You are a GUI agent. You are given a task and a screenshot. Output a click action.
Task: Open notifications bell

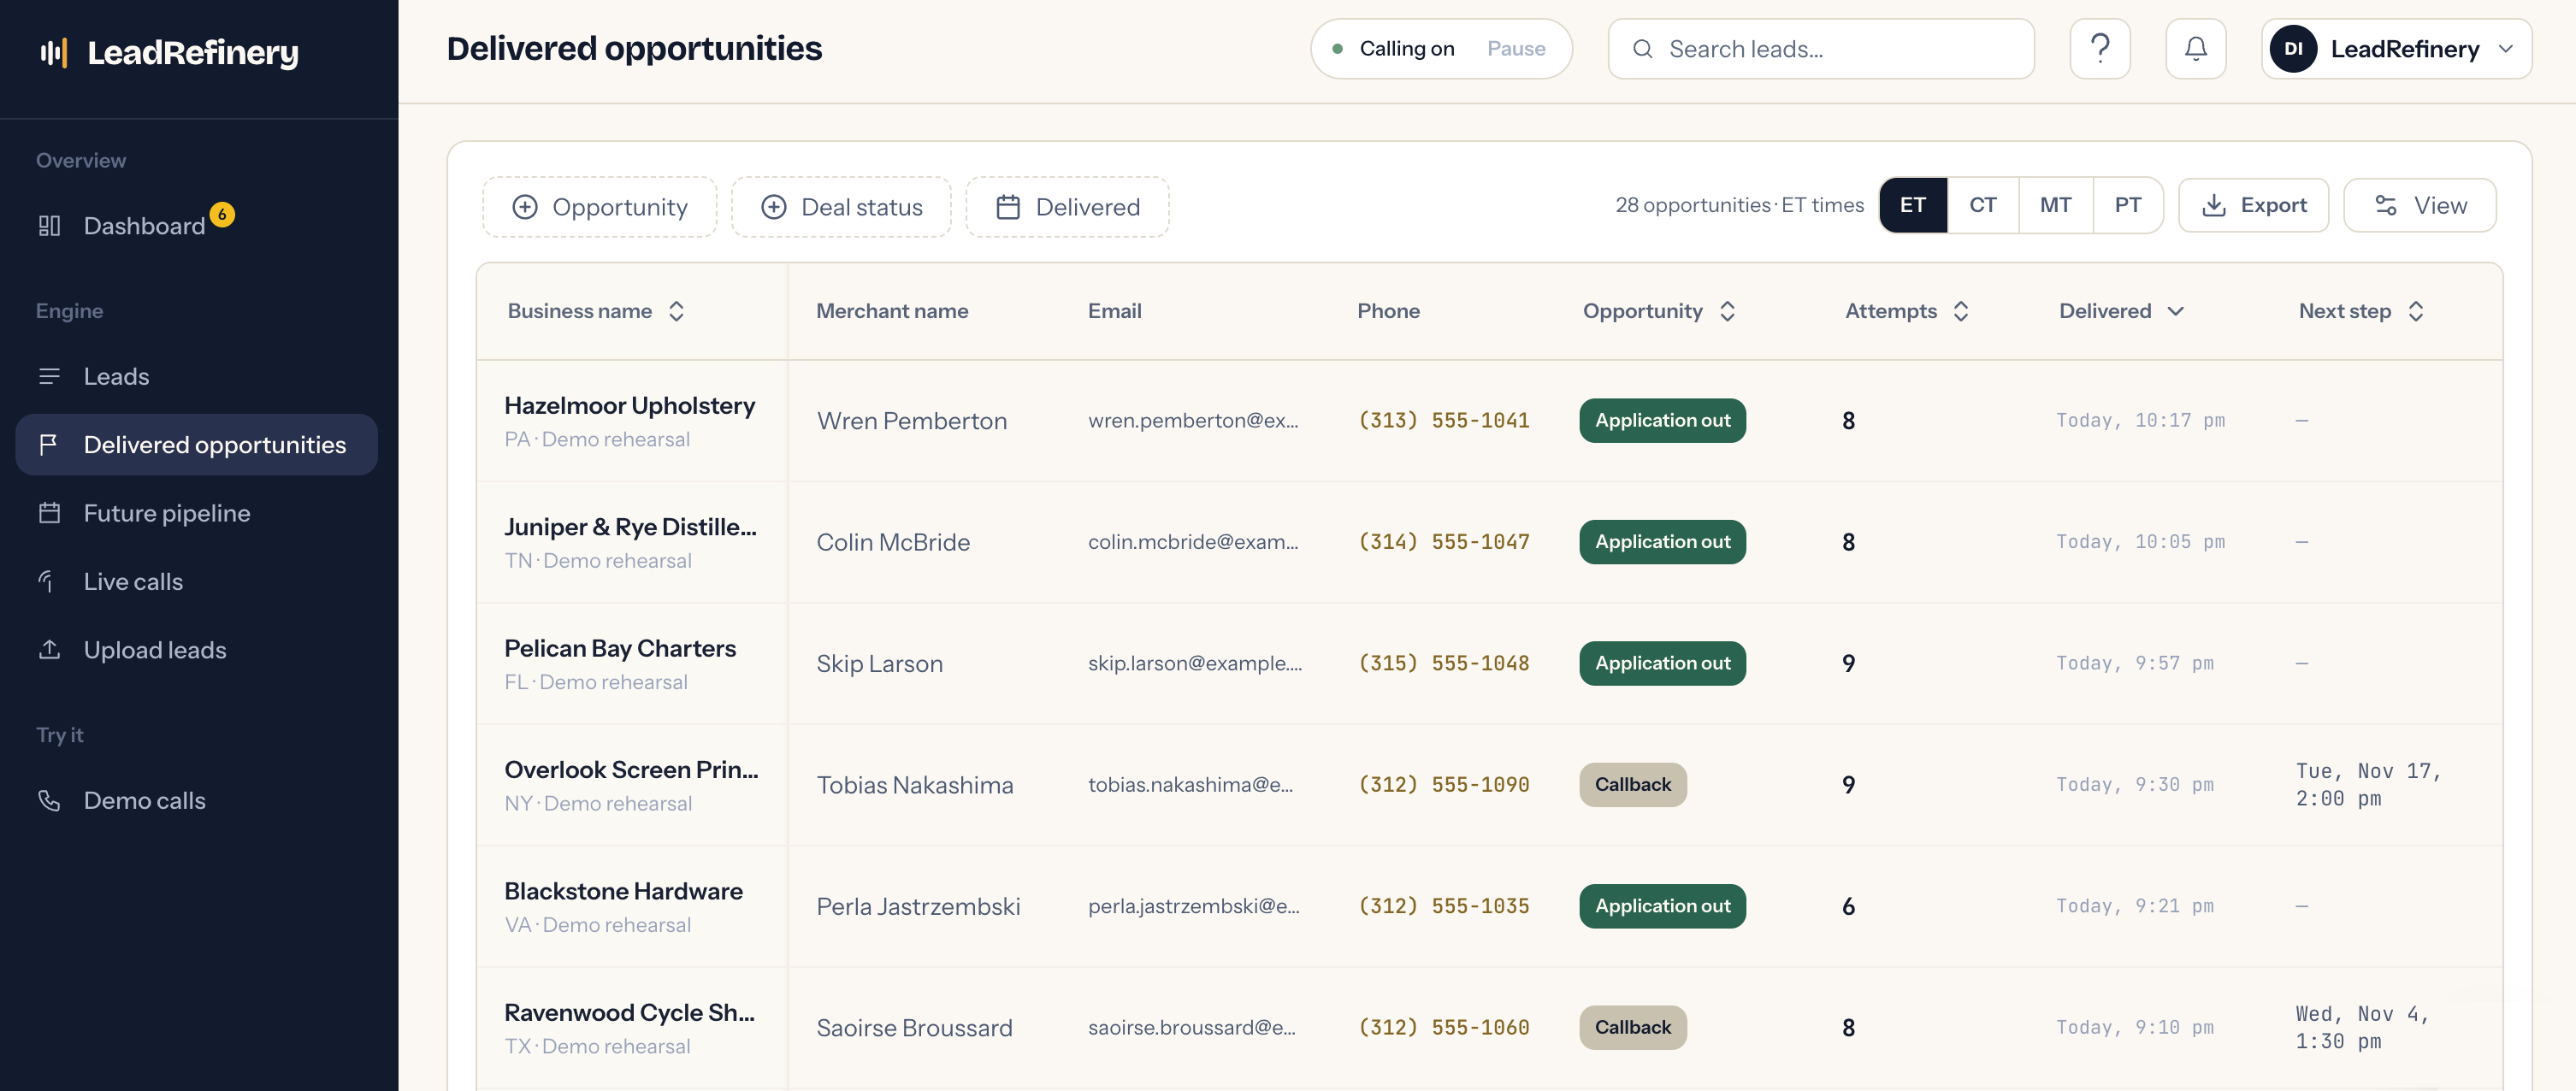[x=2195, y=49]
